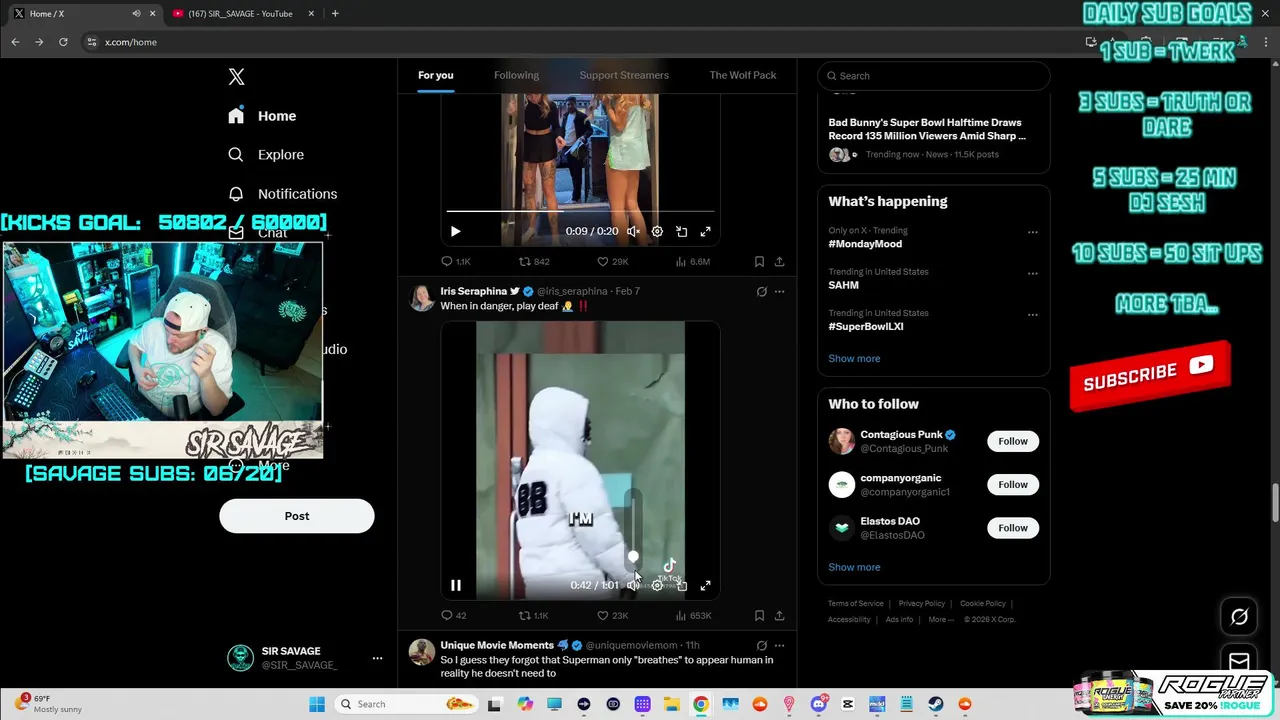This screenshot has height=720, width=1280.
Task: Reply to the post with 42 replies
Action: tap(454, 615)
